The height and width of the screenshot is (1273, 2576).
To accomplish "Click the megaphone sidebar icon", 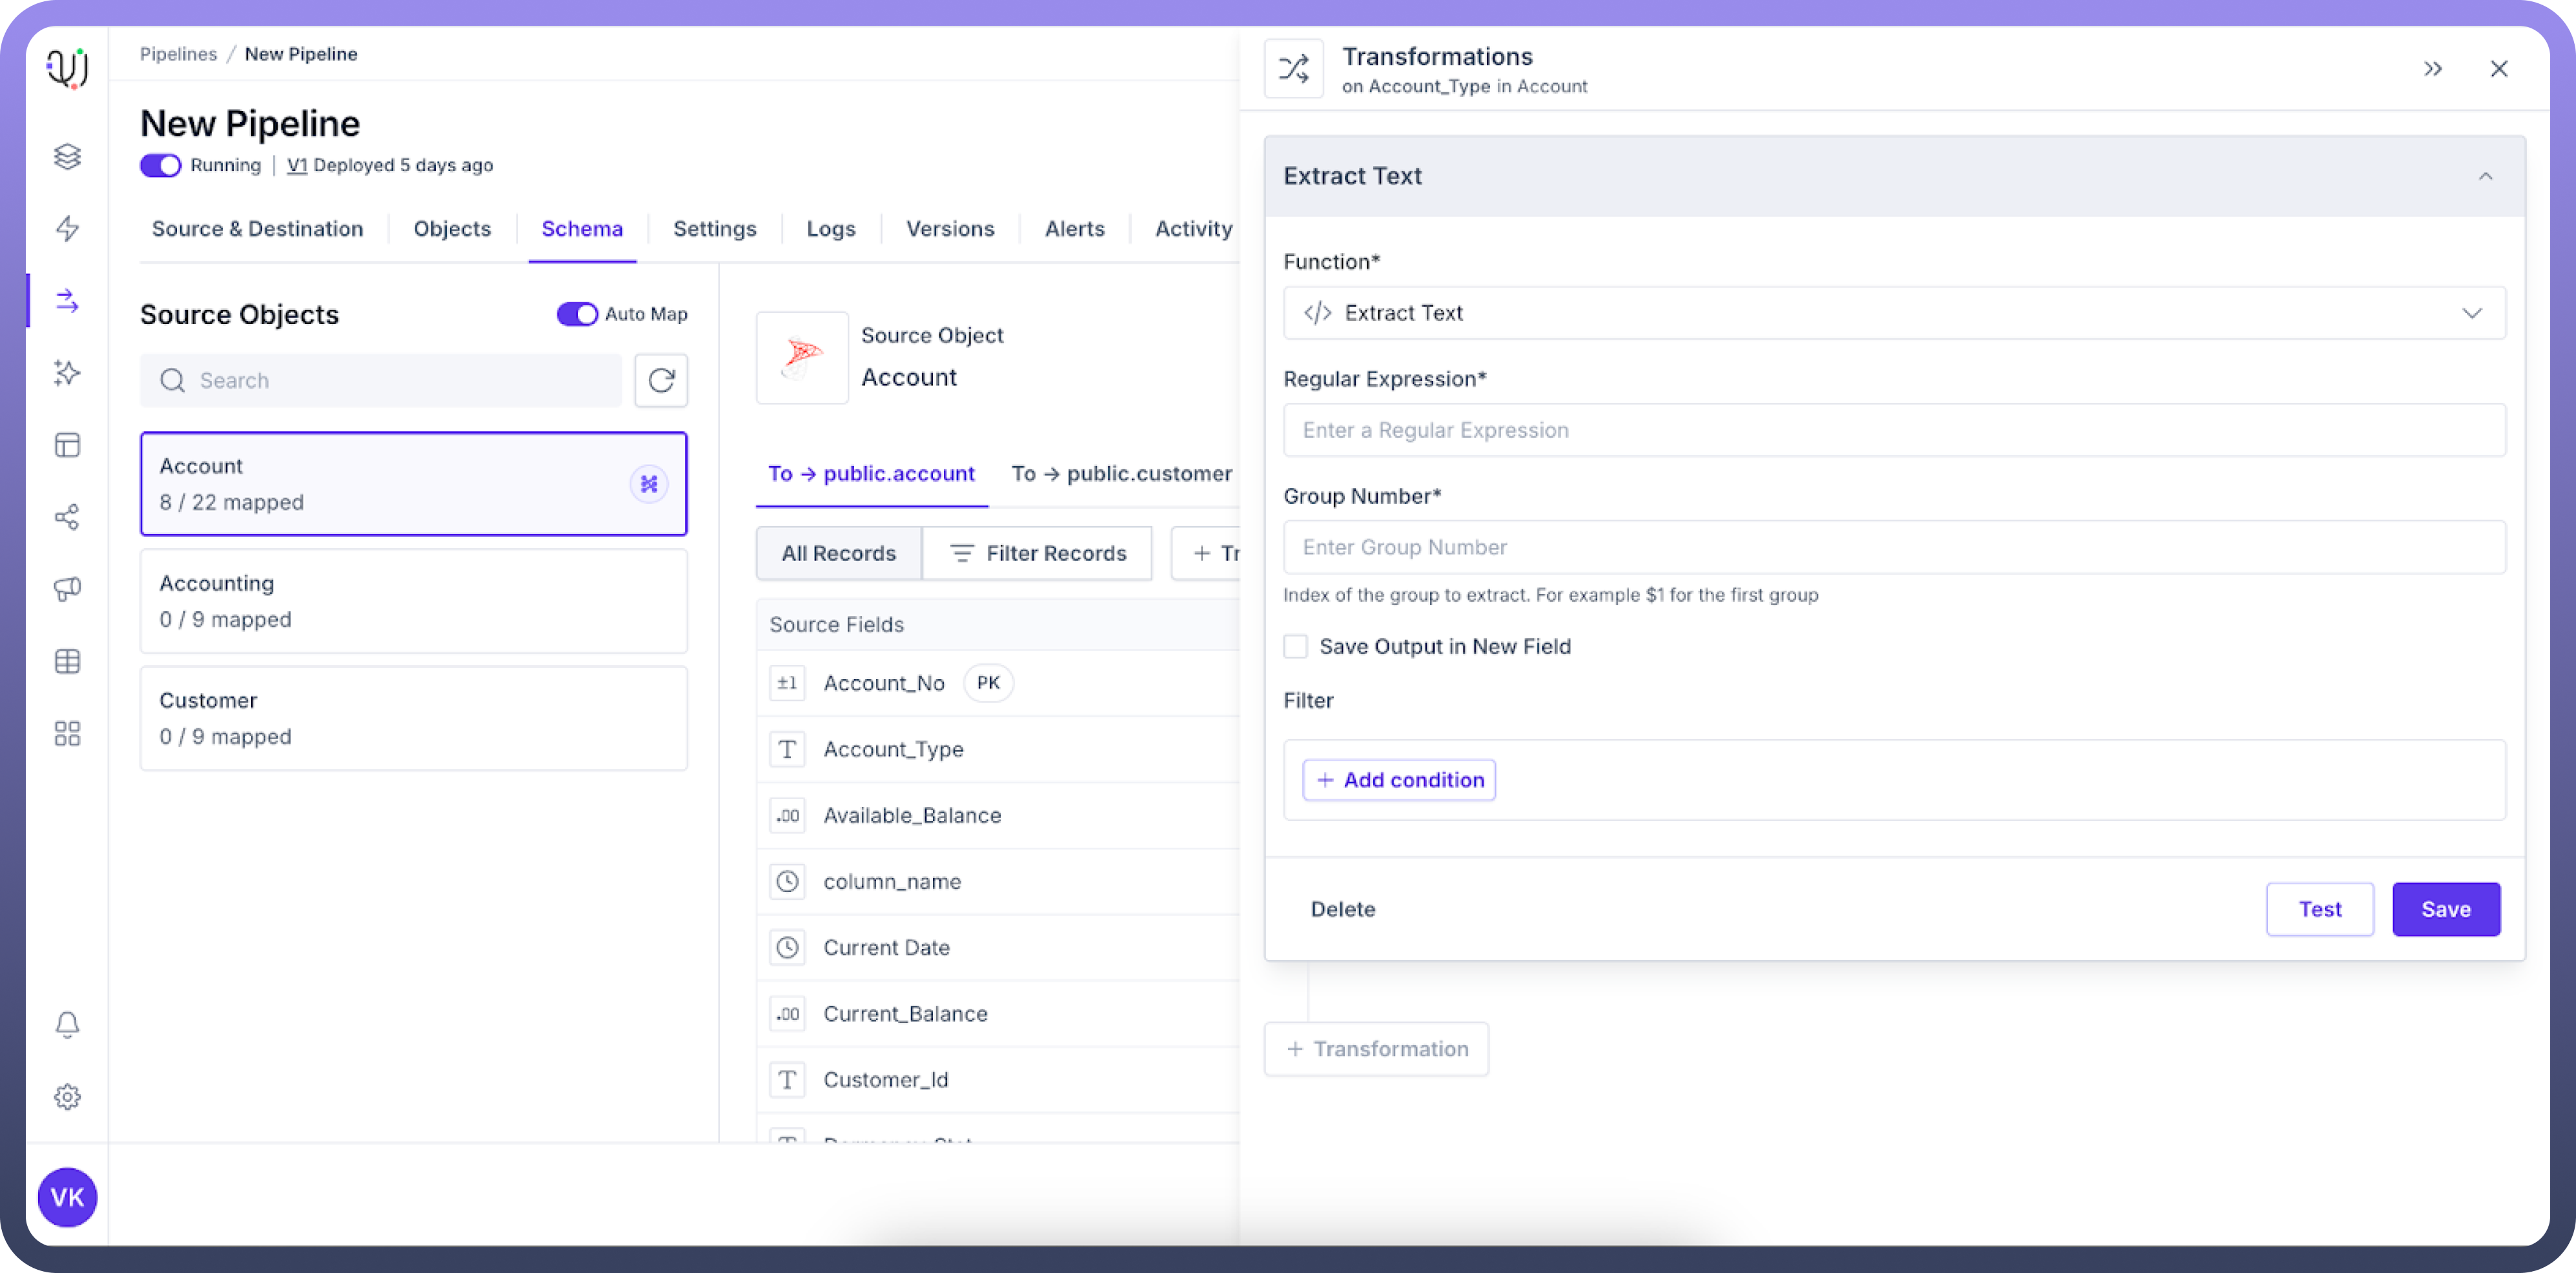I will [67, 588].
